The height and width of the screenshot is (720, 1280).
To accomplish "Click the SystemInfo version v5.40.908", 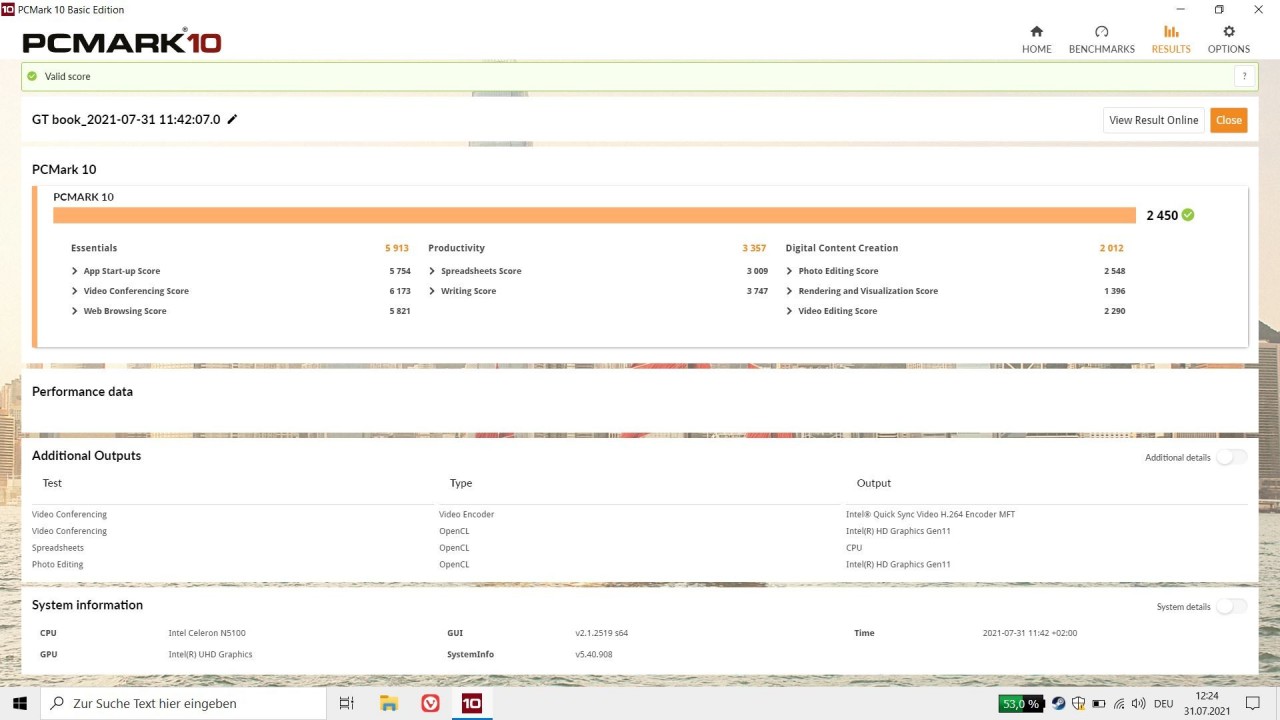I will [x=593, y=654].
